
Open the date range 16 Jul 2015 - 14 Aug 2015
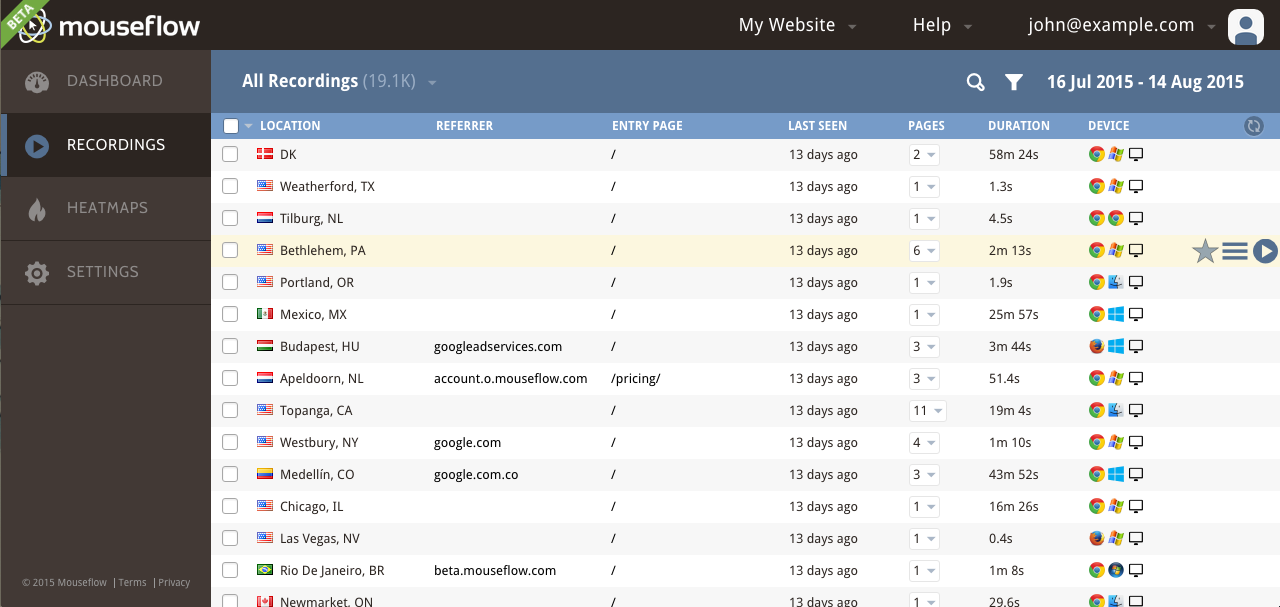[1145, 82]
